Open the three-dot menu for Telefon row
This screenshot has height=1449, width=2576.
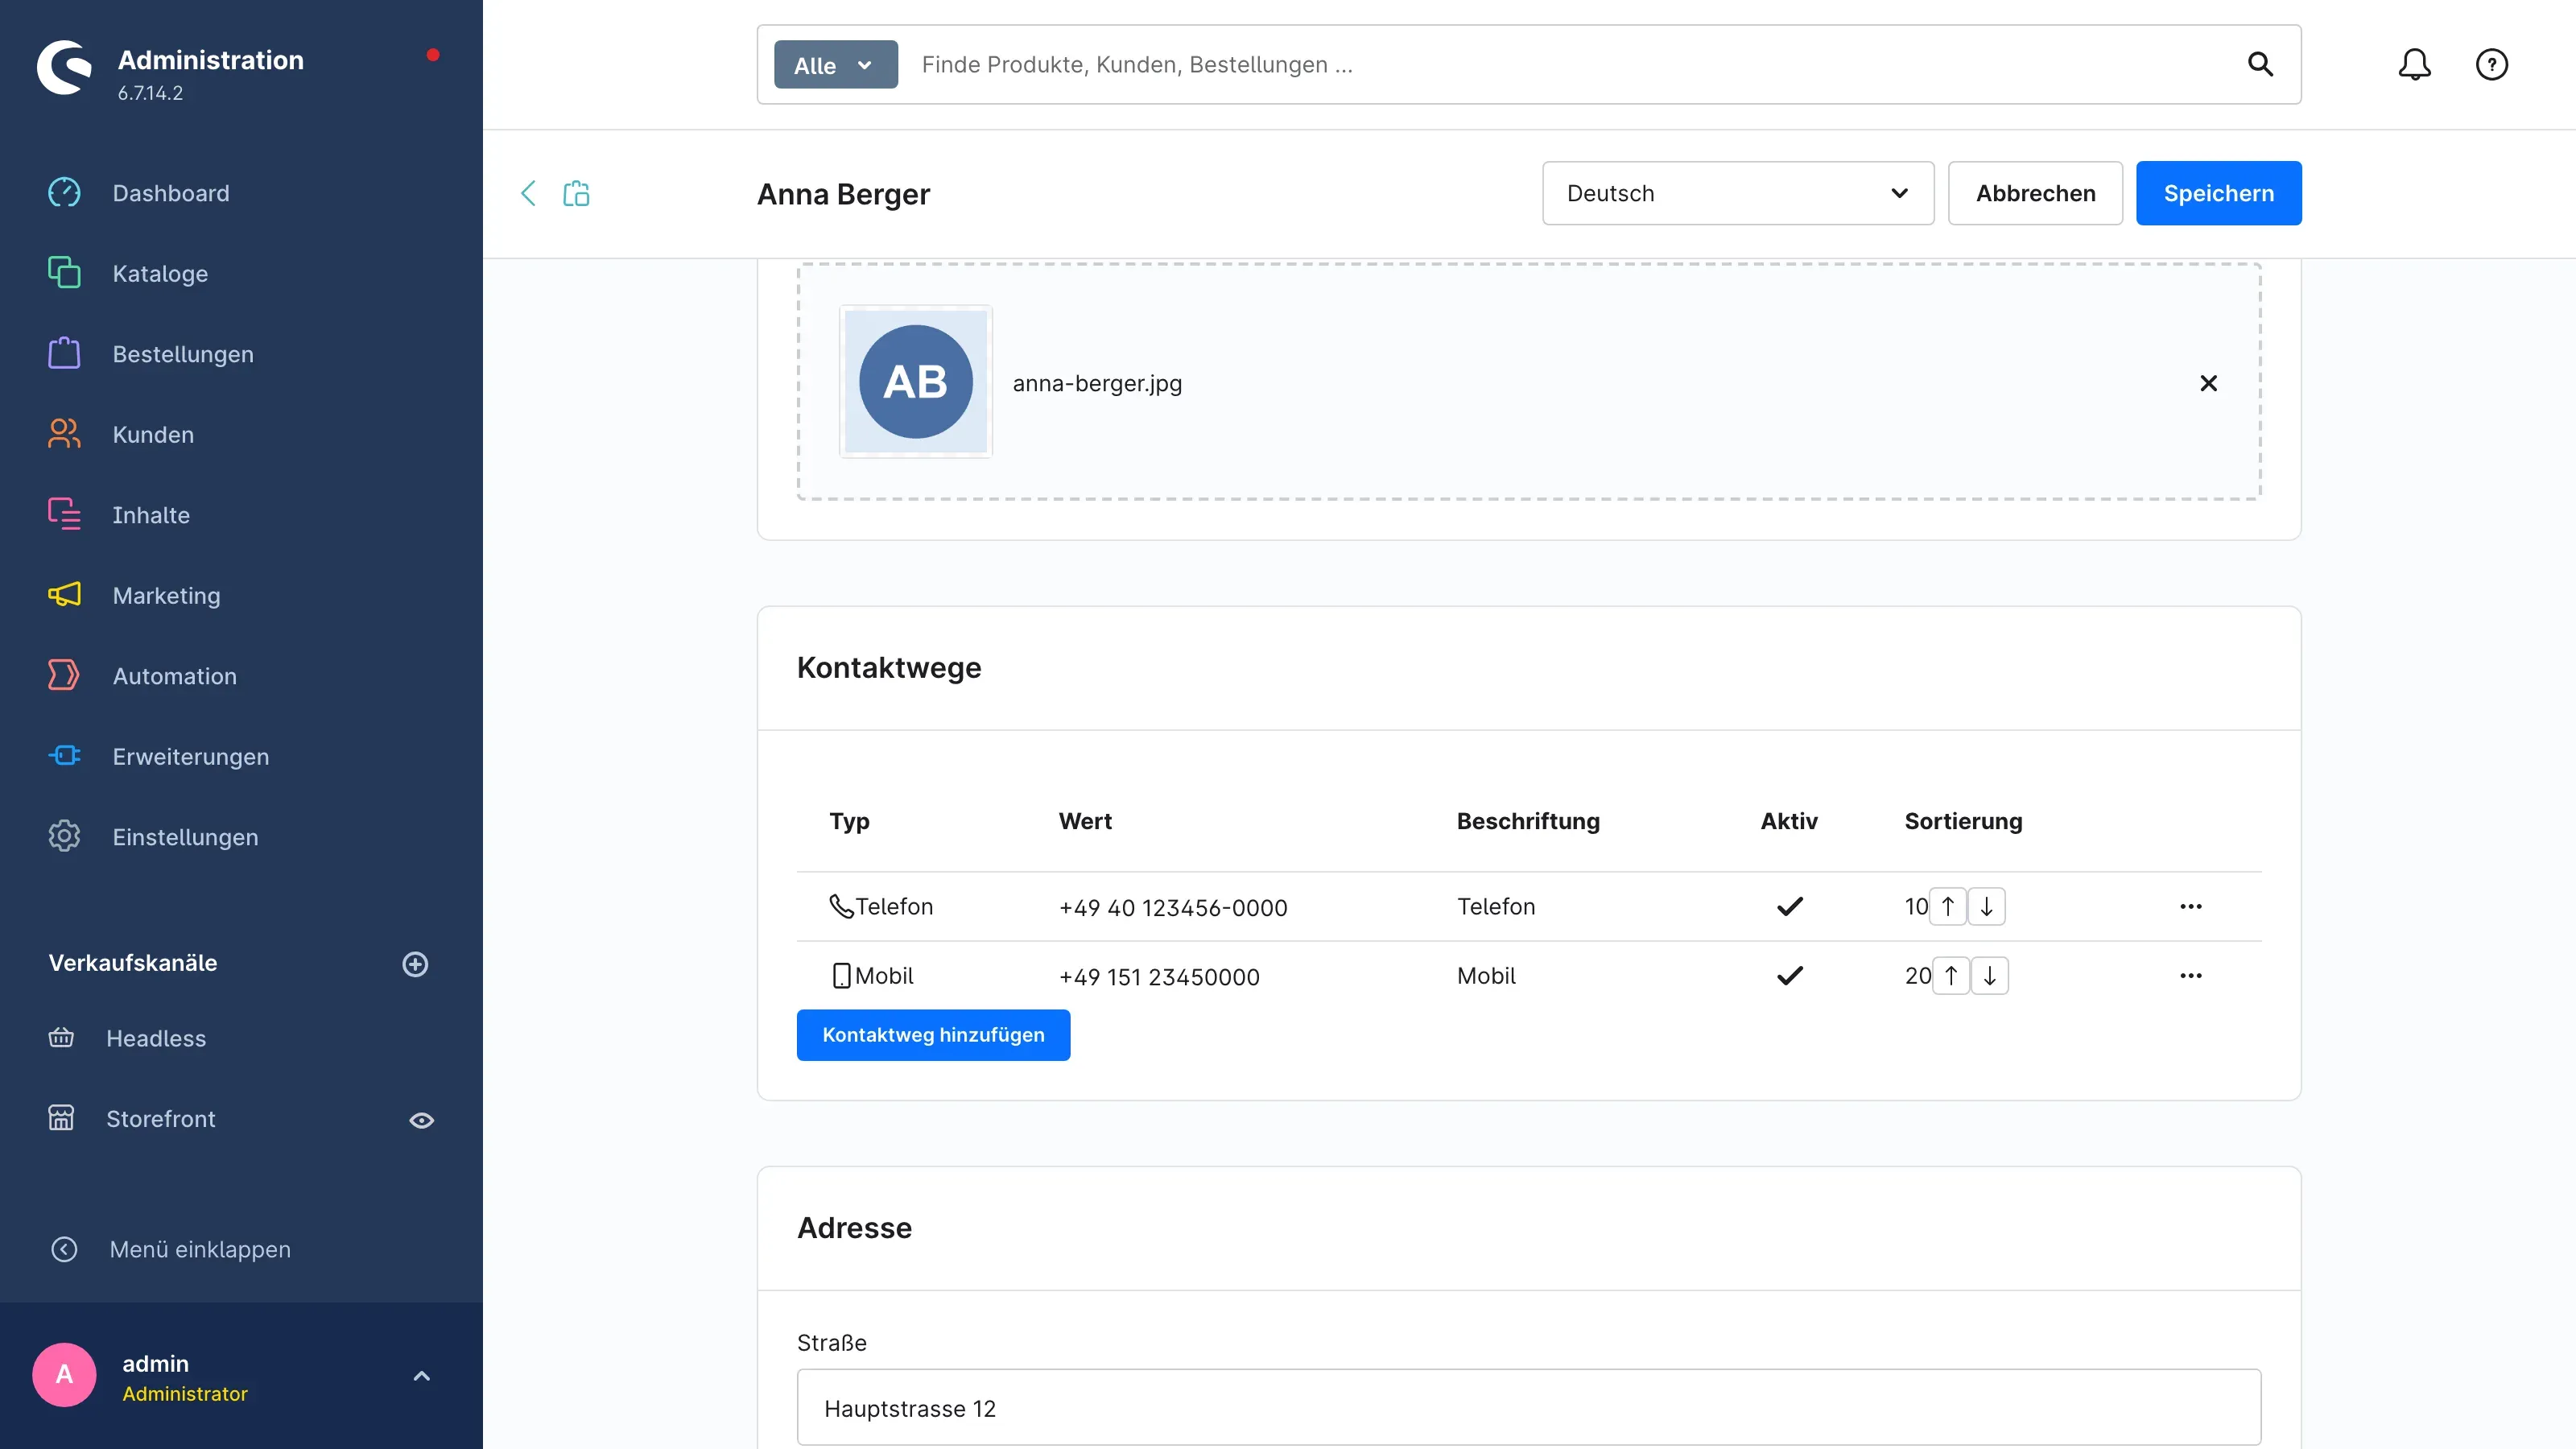(2190, 906)
